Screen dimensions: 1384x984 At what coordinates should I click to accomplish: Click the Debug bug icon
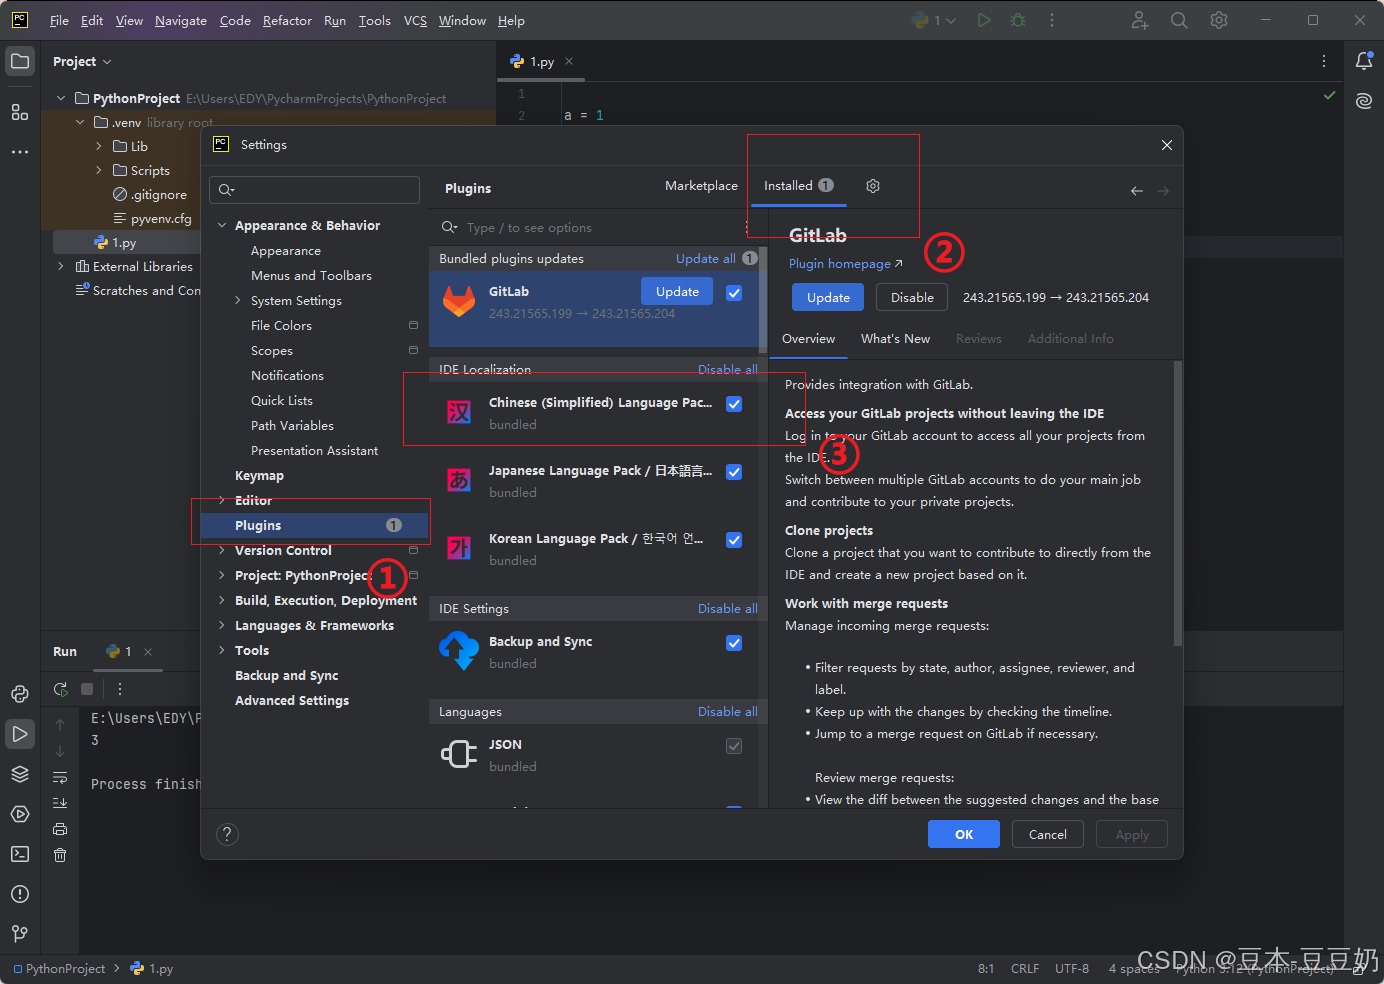(1018, 20)
